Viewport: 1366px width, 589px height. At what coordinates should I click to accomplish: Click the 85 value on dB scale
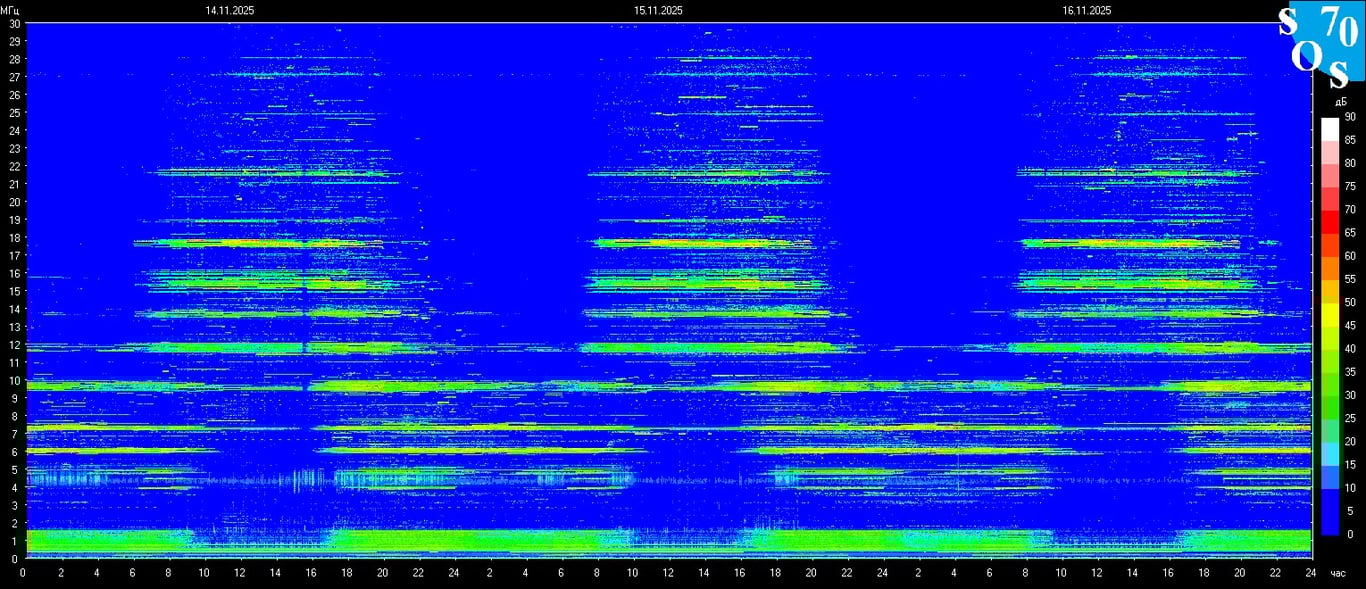[1350, 140]
